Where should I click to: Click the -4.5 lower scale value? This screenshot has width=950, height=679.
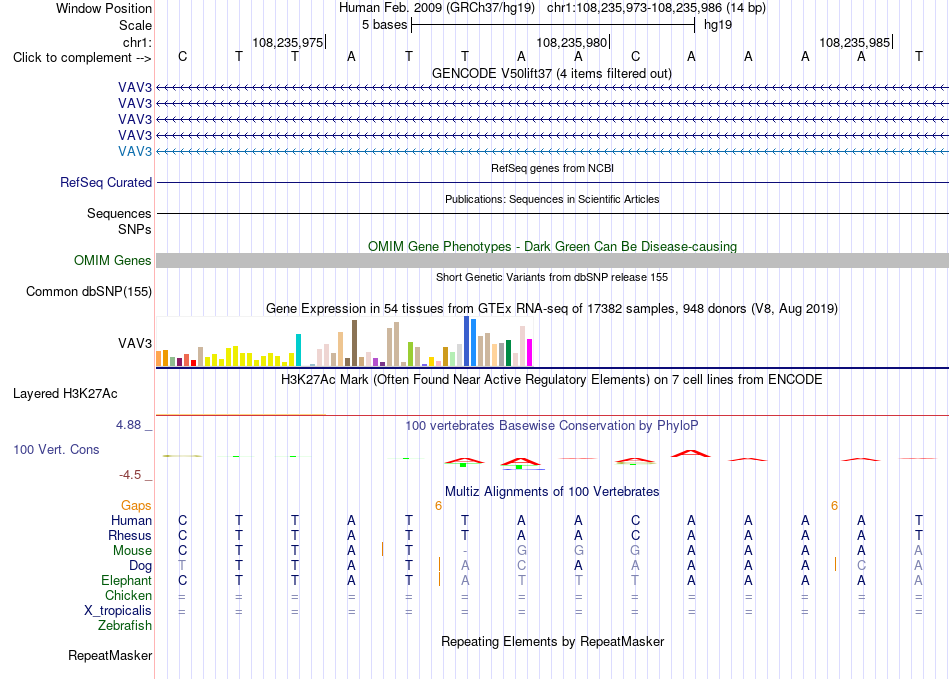(x=130, y=475)
